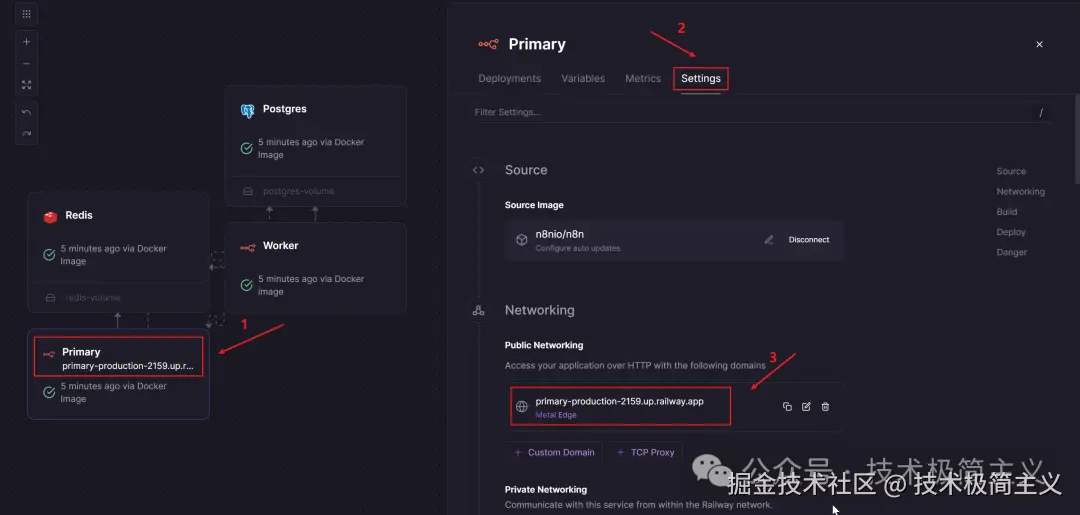Edit the railway.app public domain
Screen dimensions: 1080x515
pyautogui.click(x=806, y=407)
